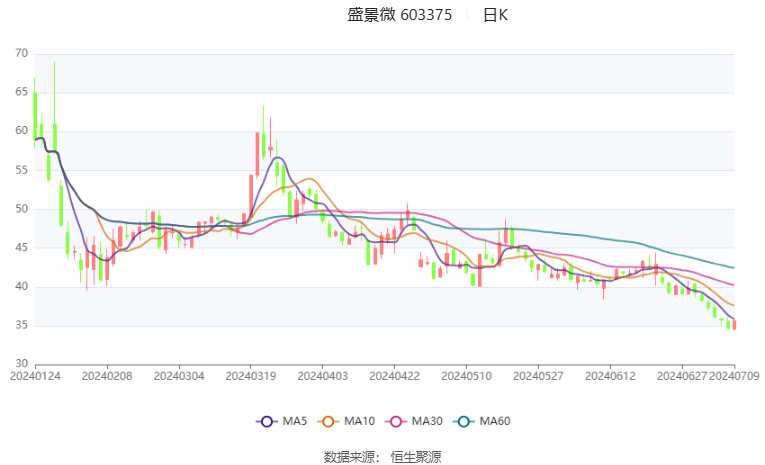Click the chart title 盛景微 603375
Screen dimensions: 765x465
(x=400, y=15)
